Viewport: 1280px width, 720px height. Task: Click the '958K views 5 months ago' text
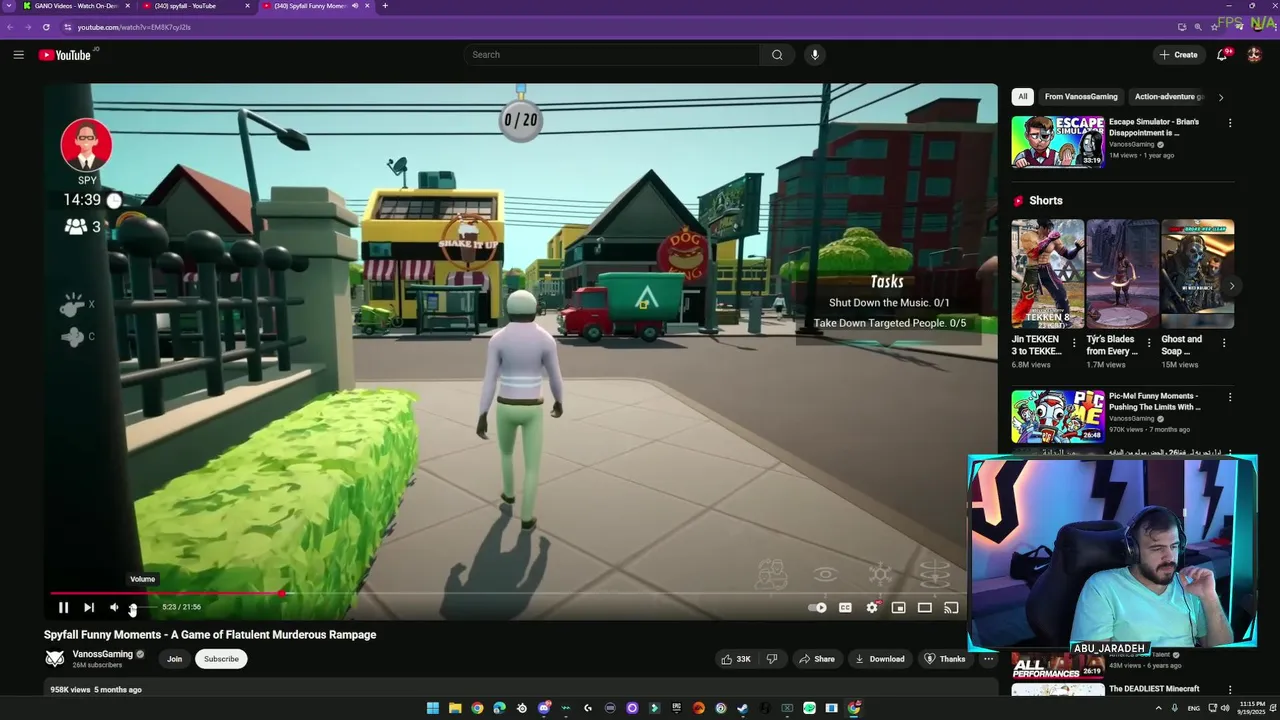coord(96,690)
